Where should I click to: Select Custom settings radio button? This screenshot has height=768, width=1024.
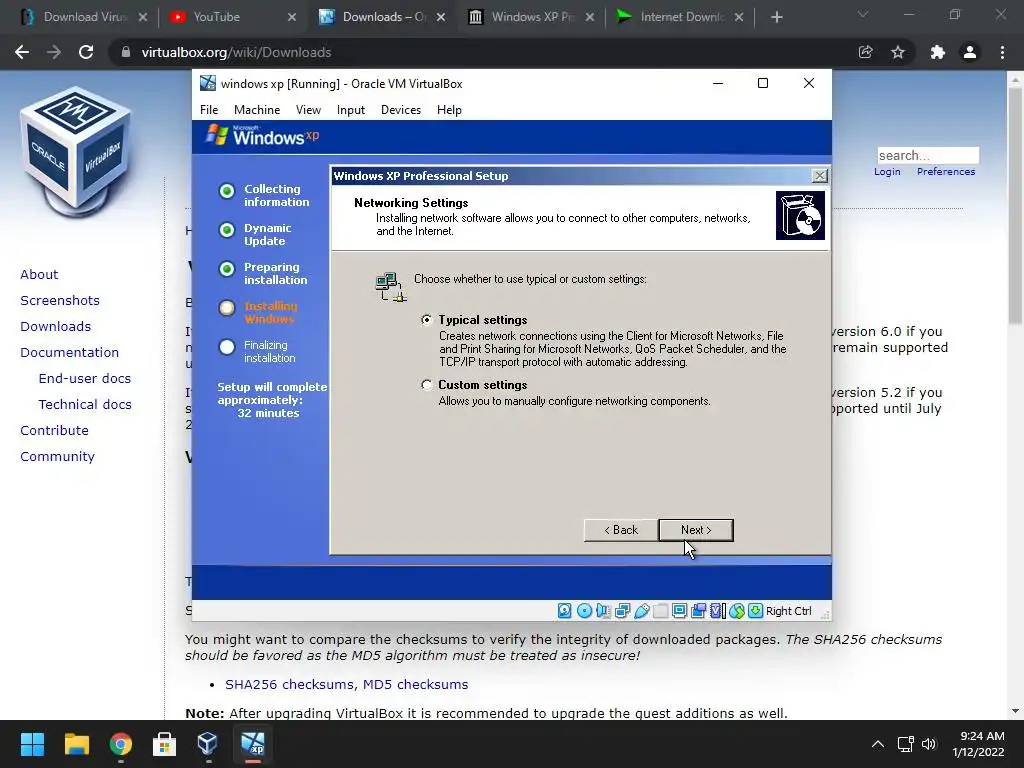(x=426, y=385)
